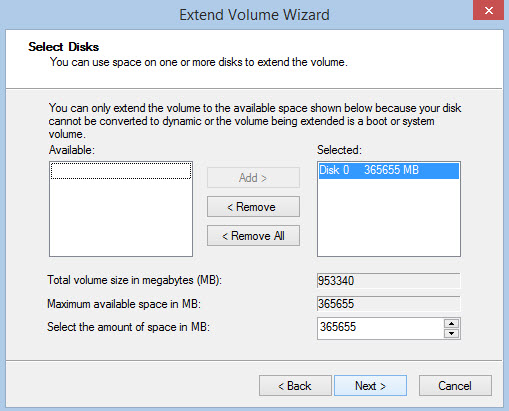Click the 'Select the amount of space in MB' label
The width and height of the screenshot is (509, 411).
[128, 327]
